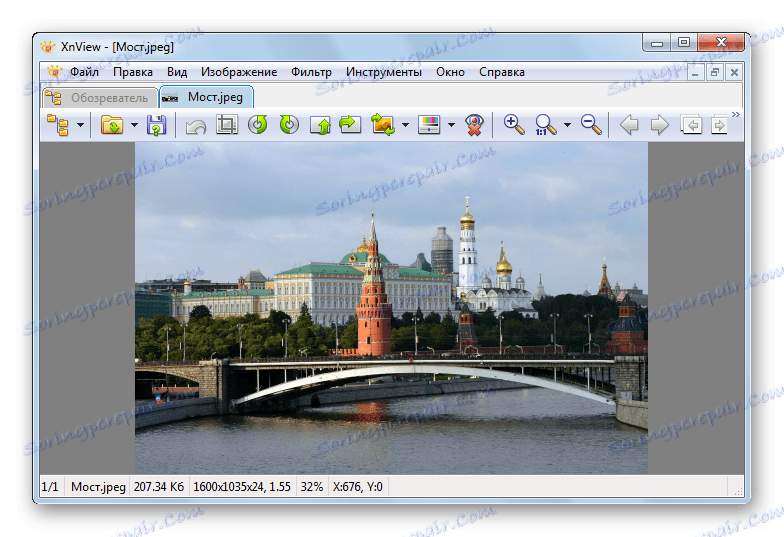Open the Изображение menu
Image resolution: width=784 pixels, height=537 pixels.
tap(239, 72)
